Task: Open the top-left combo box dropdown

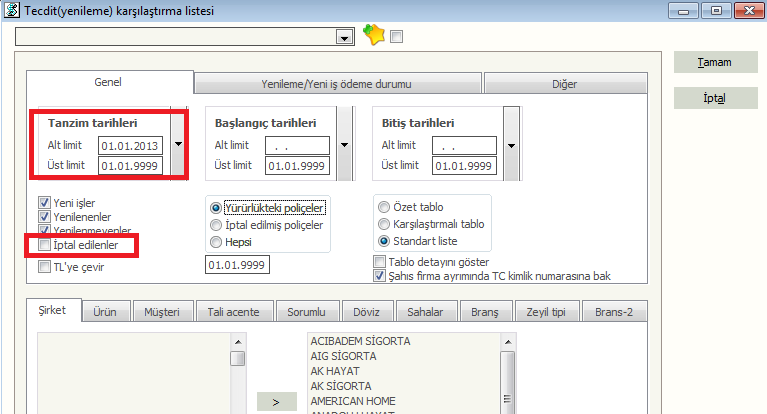Action: [345, 37]
